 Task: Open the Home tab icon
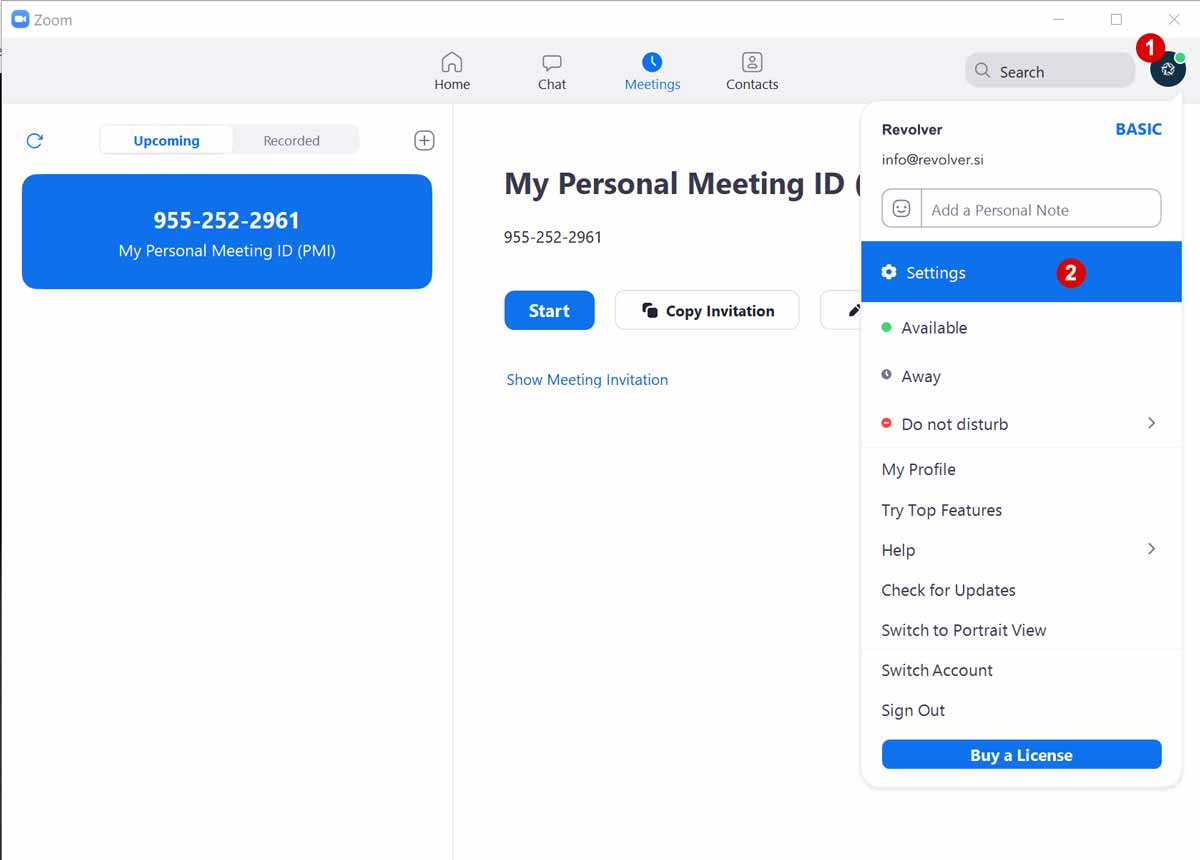tap(452, 62)
